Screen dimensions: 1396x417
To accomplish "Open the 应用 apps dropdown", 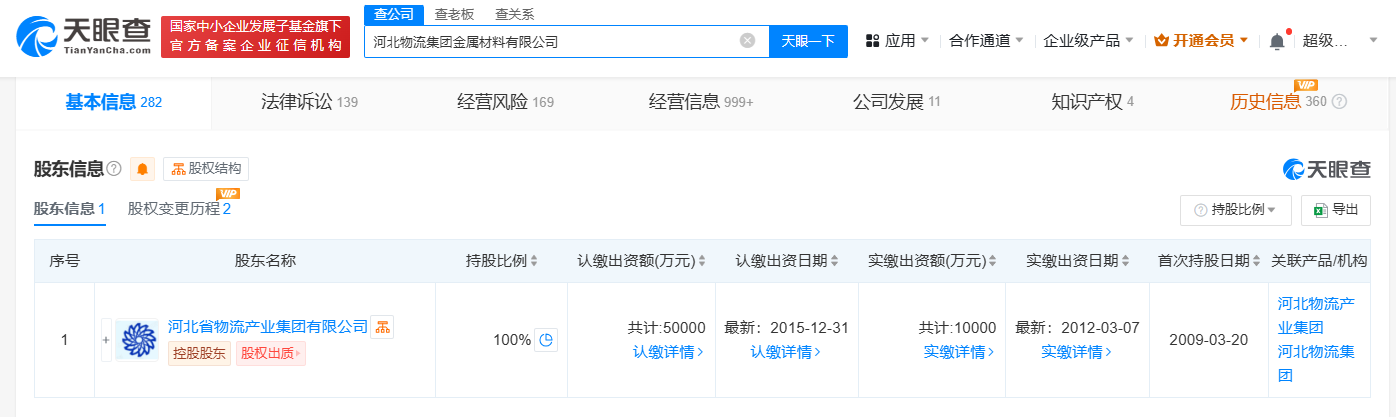I will (x=897, y=41).
